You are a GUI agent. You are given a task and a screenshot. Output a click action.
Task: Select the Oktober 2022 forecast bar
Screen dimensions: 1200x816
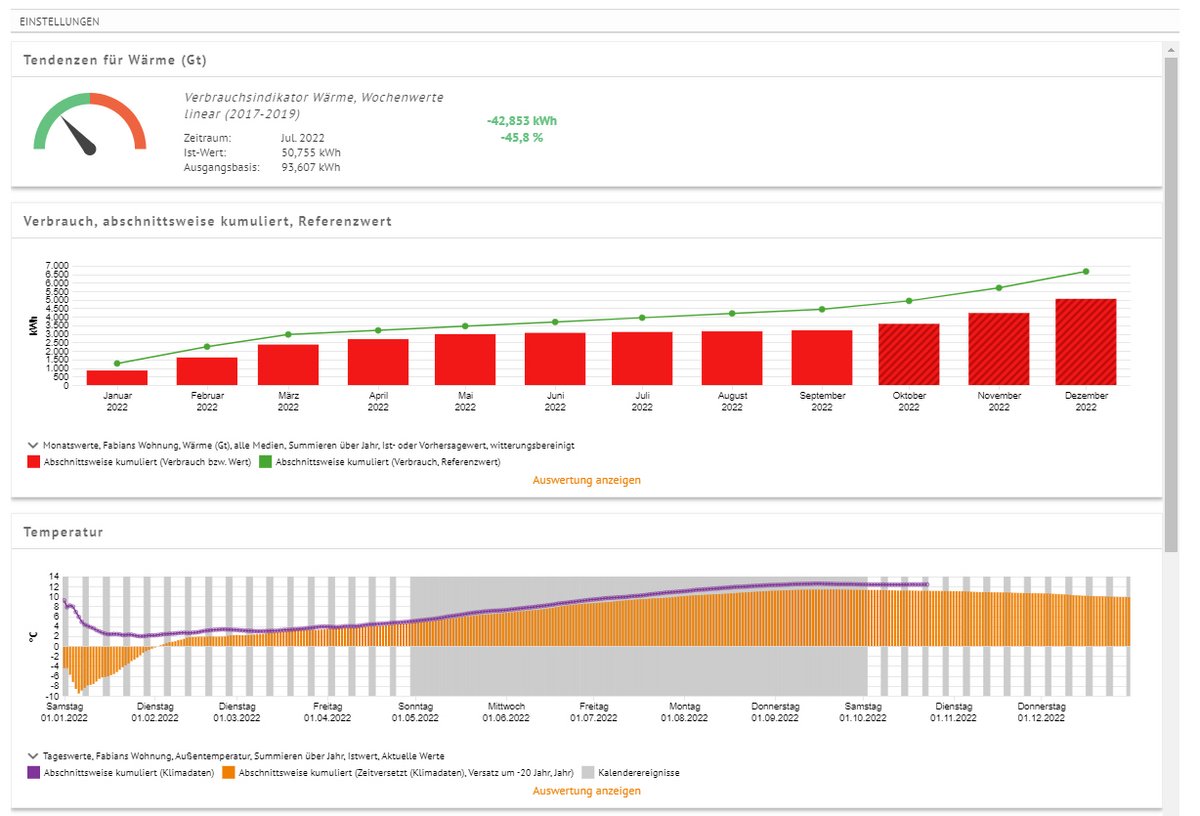click(909, 355)
